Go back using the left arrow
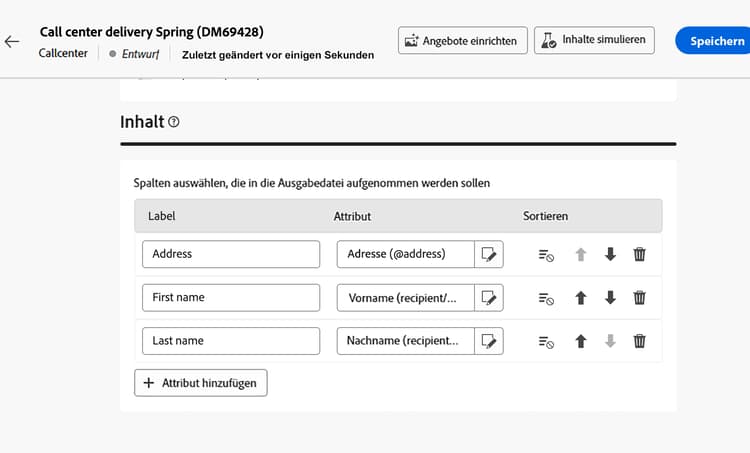The image size is (750, 453). 12,42
